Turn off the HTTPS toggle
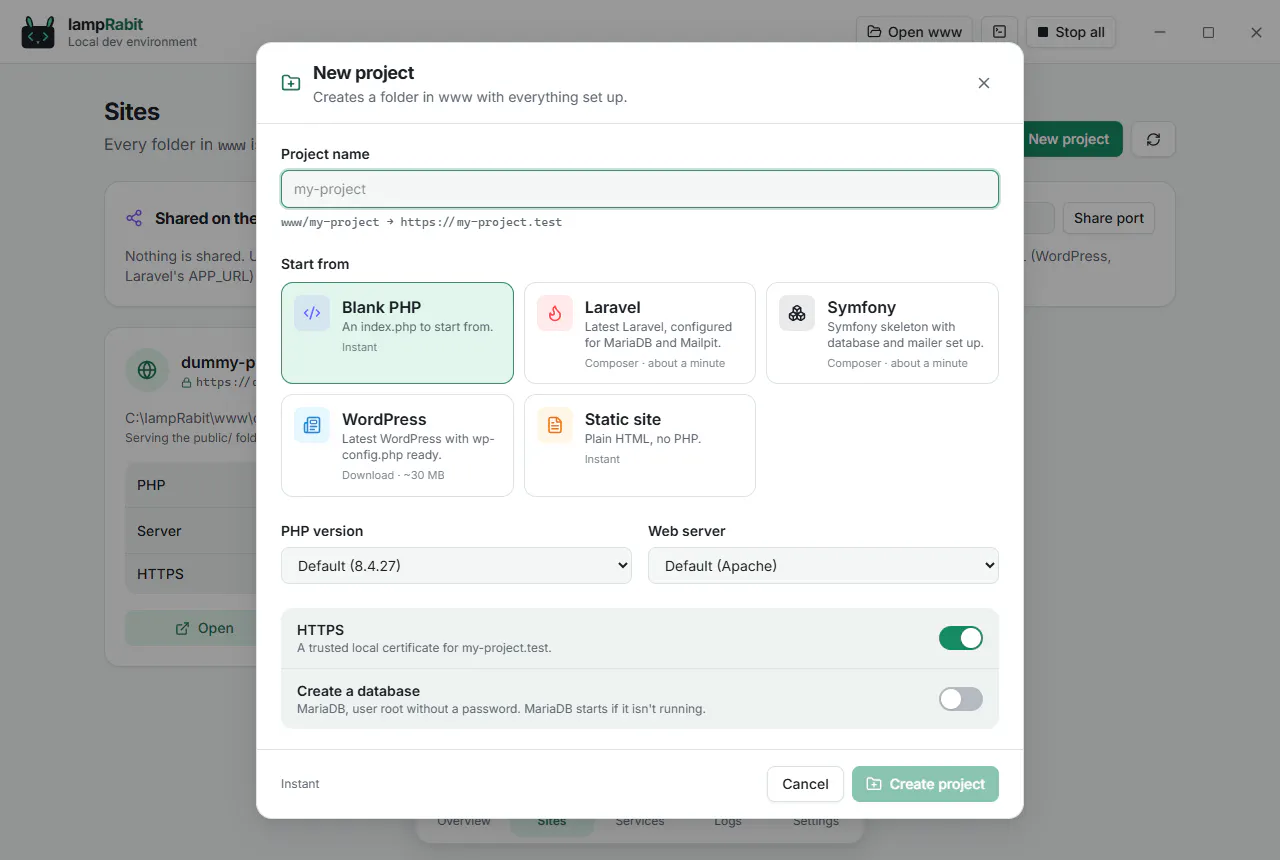The width and height of the screenshot is (1280, 860). pos(960,638)
